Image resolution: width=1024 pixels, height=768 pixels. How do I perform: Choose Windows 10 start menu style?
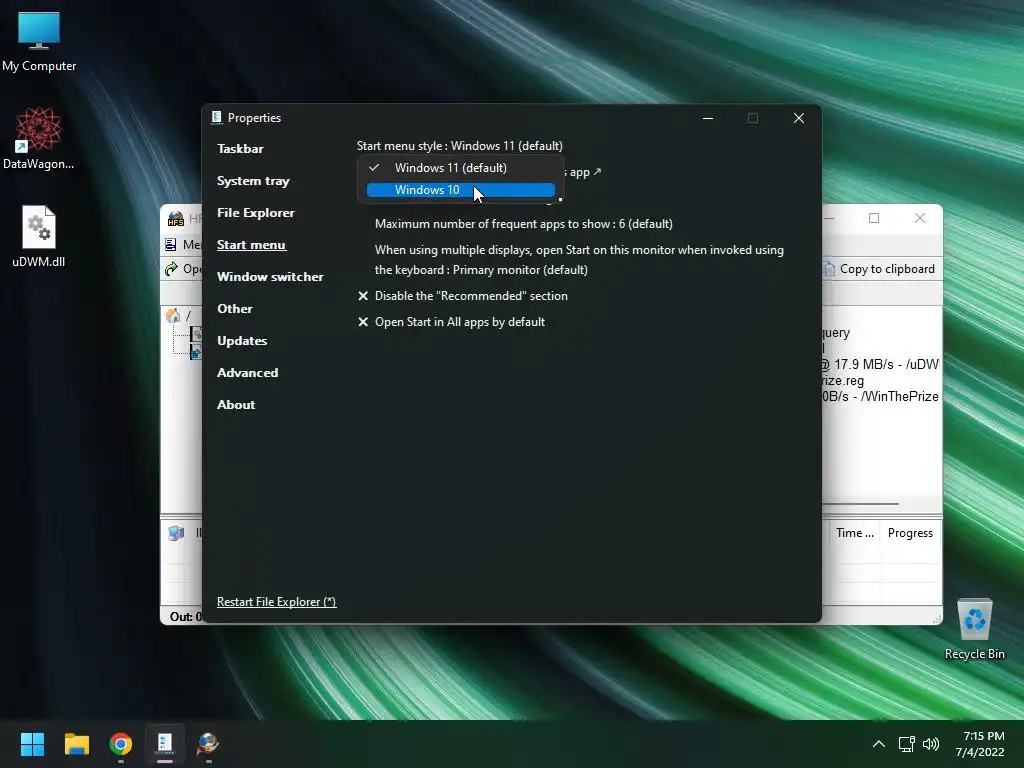coord(460,190)
